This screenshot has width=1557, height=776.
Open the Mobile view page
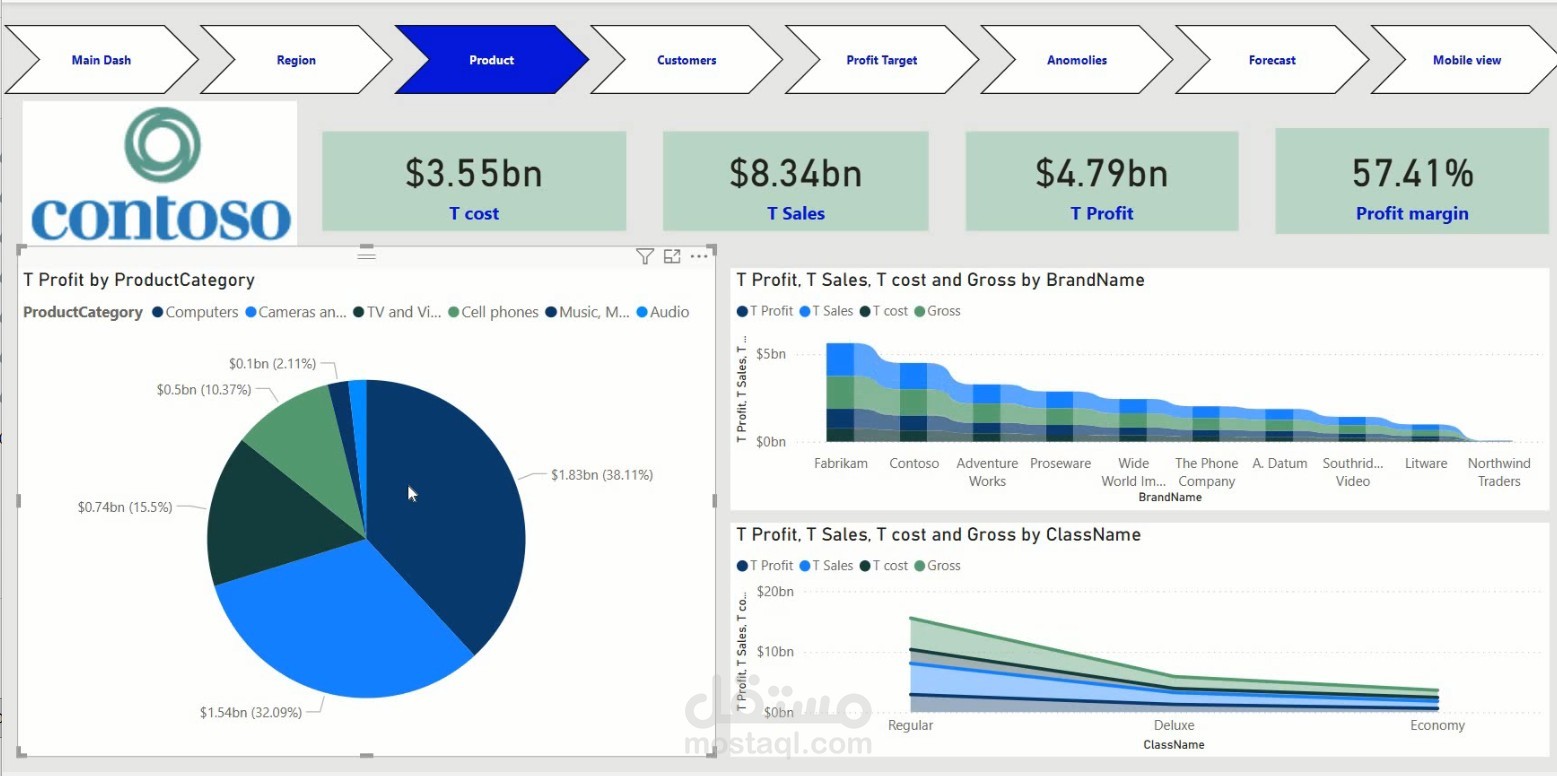pos(1466,60)
